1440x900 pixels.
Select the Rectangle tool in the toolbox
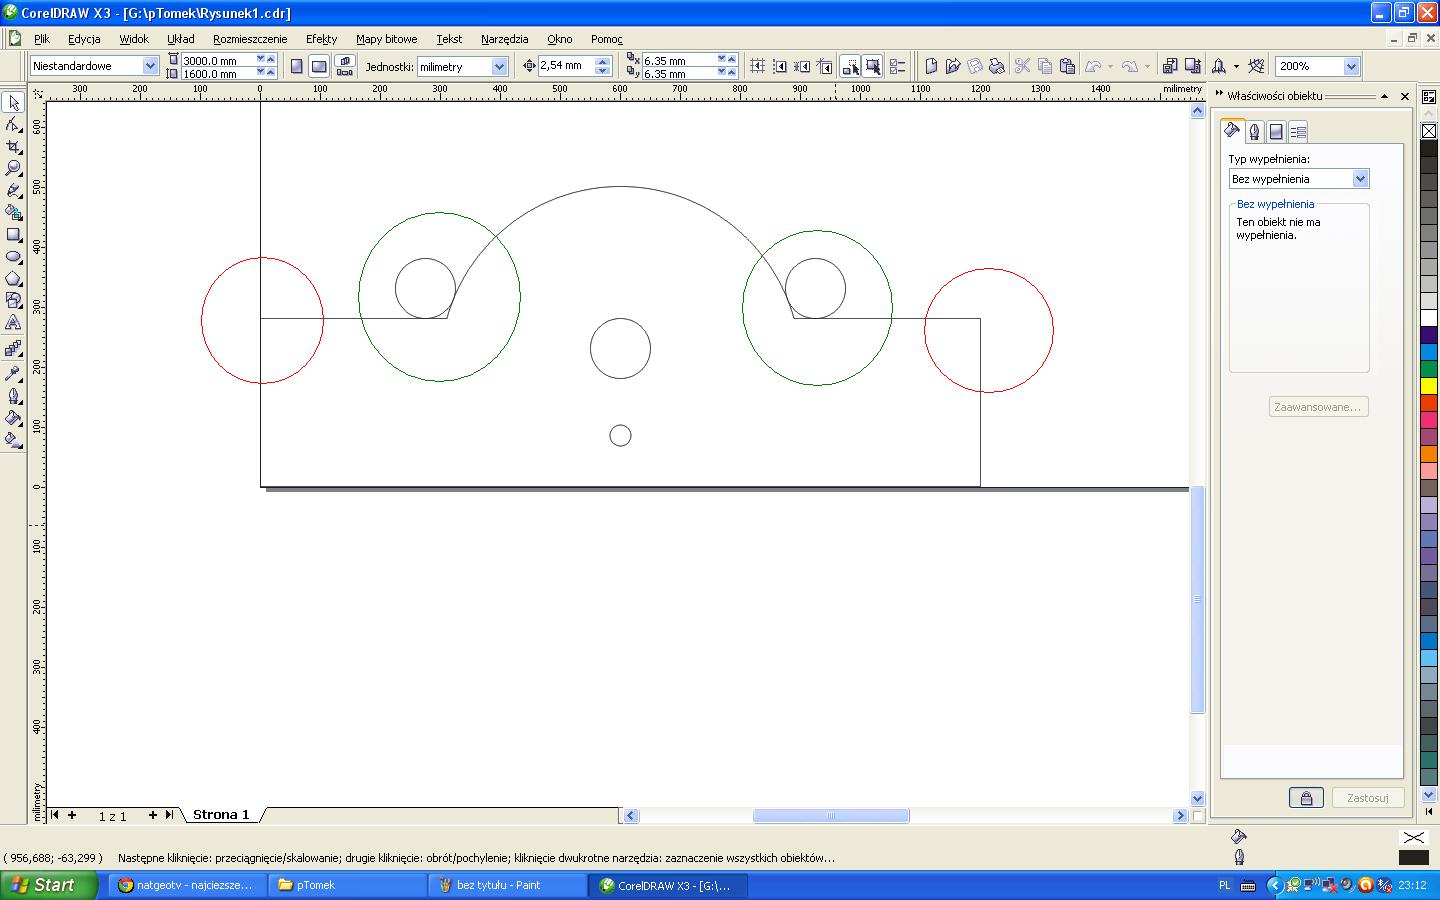tap(14, 234)
